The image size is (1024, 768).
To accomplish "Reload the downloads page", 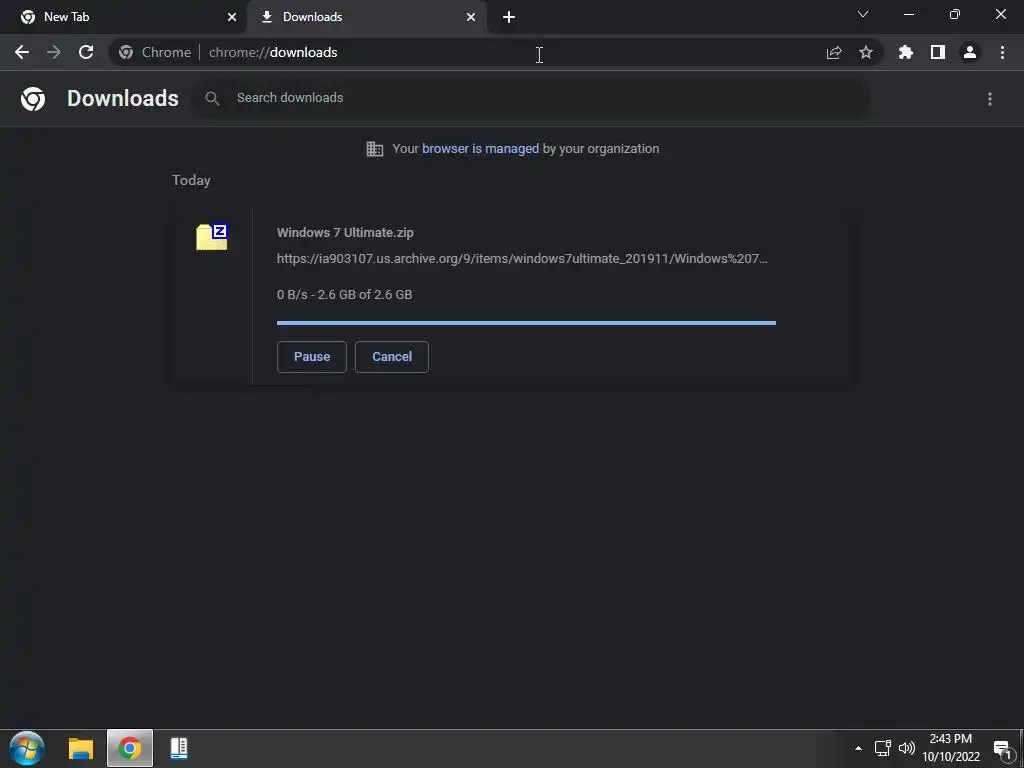I will [x=86, y=52].
